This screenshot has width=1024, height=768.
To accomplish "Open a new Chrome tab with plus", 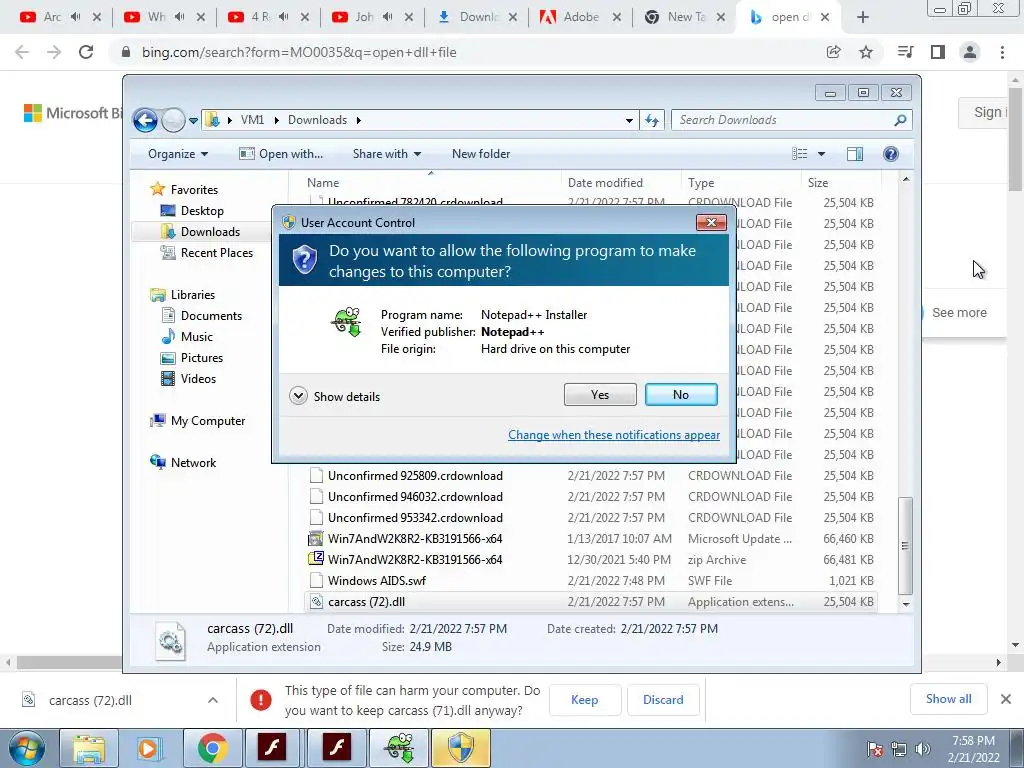I will tap(863, 18).
